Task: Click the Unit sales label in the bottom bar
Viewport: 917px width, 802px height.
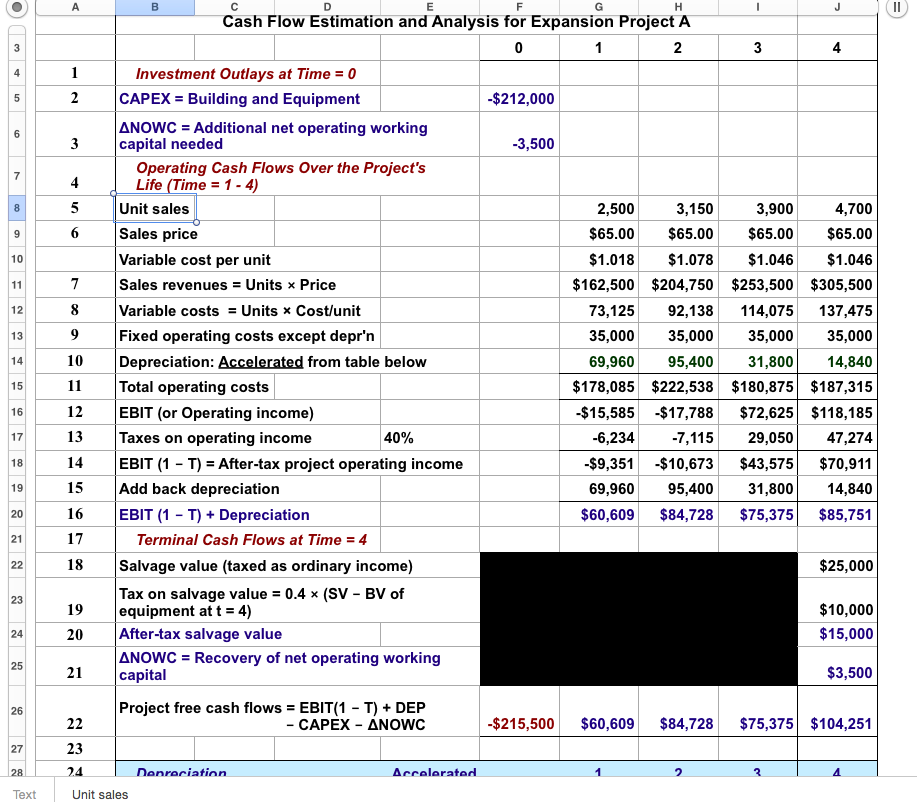Action: 98,794
